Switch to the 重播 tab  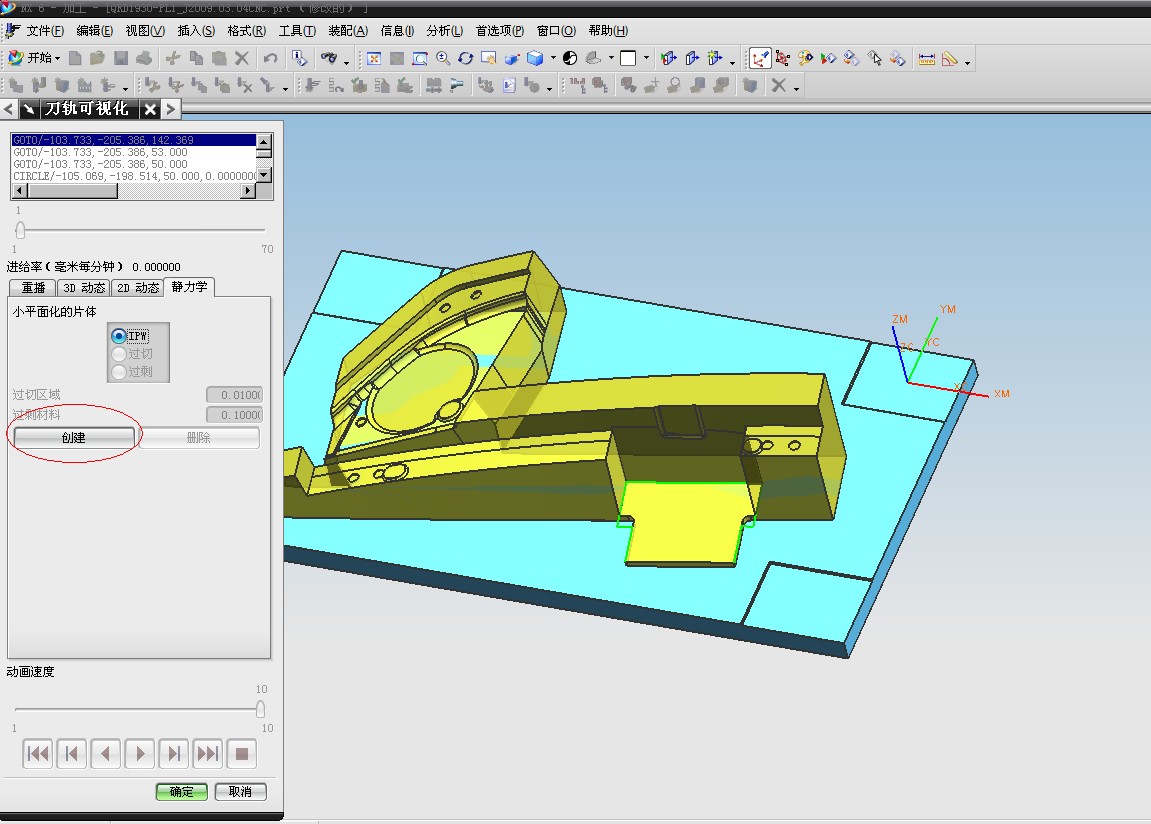(x=33, y=288)
